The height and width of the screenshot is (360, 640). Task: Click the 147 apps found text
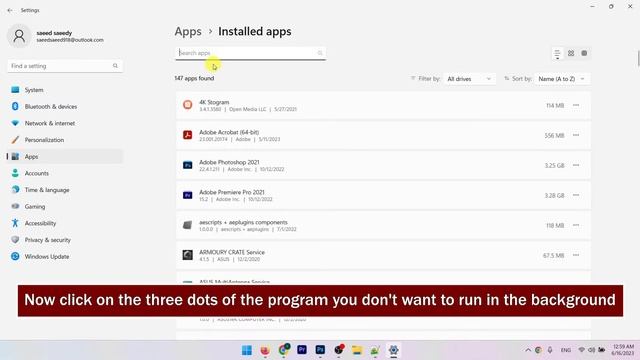coord(194,78)
